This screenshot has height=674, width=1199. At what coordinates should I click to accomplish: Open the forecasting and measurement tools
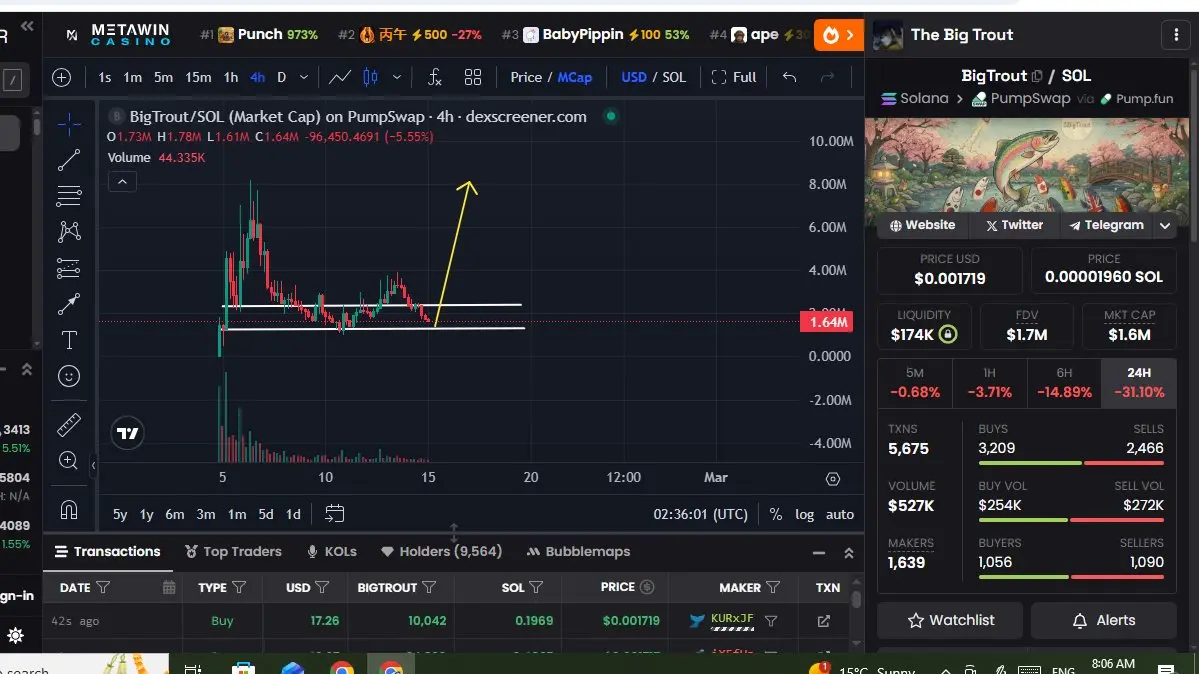coord(69,269)
